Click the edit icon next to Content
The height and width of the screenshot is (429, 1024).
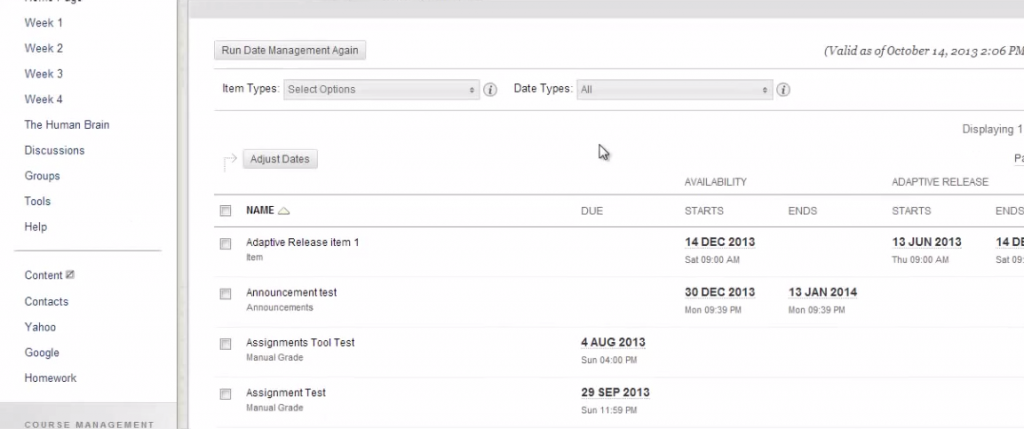(x=70, y=275)
